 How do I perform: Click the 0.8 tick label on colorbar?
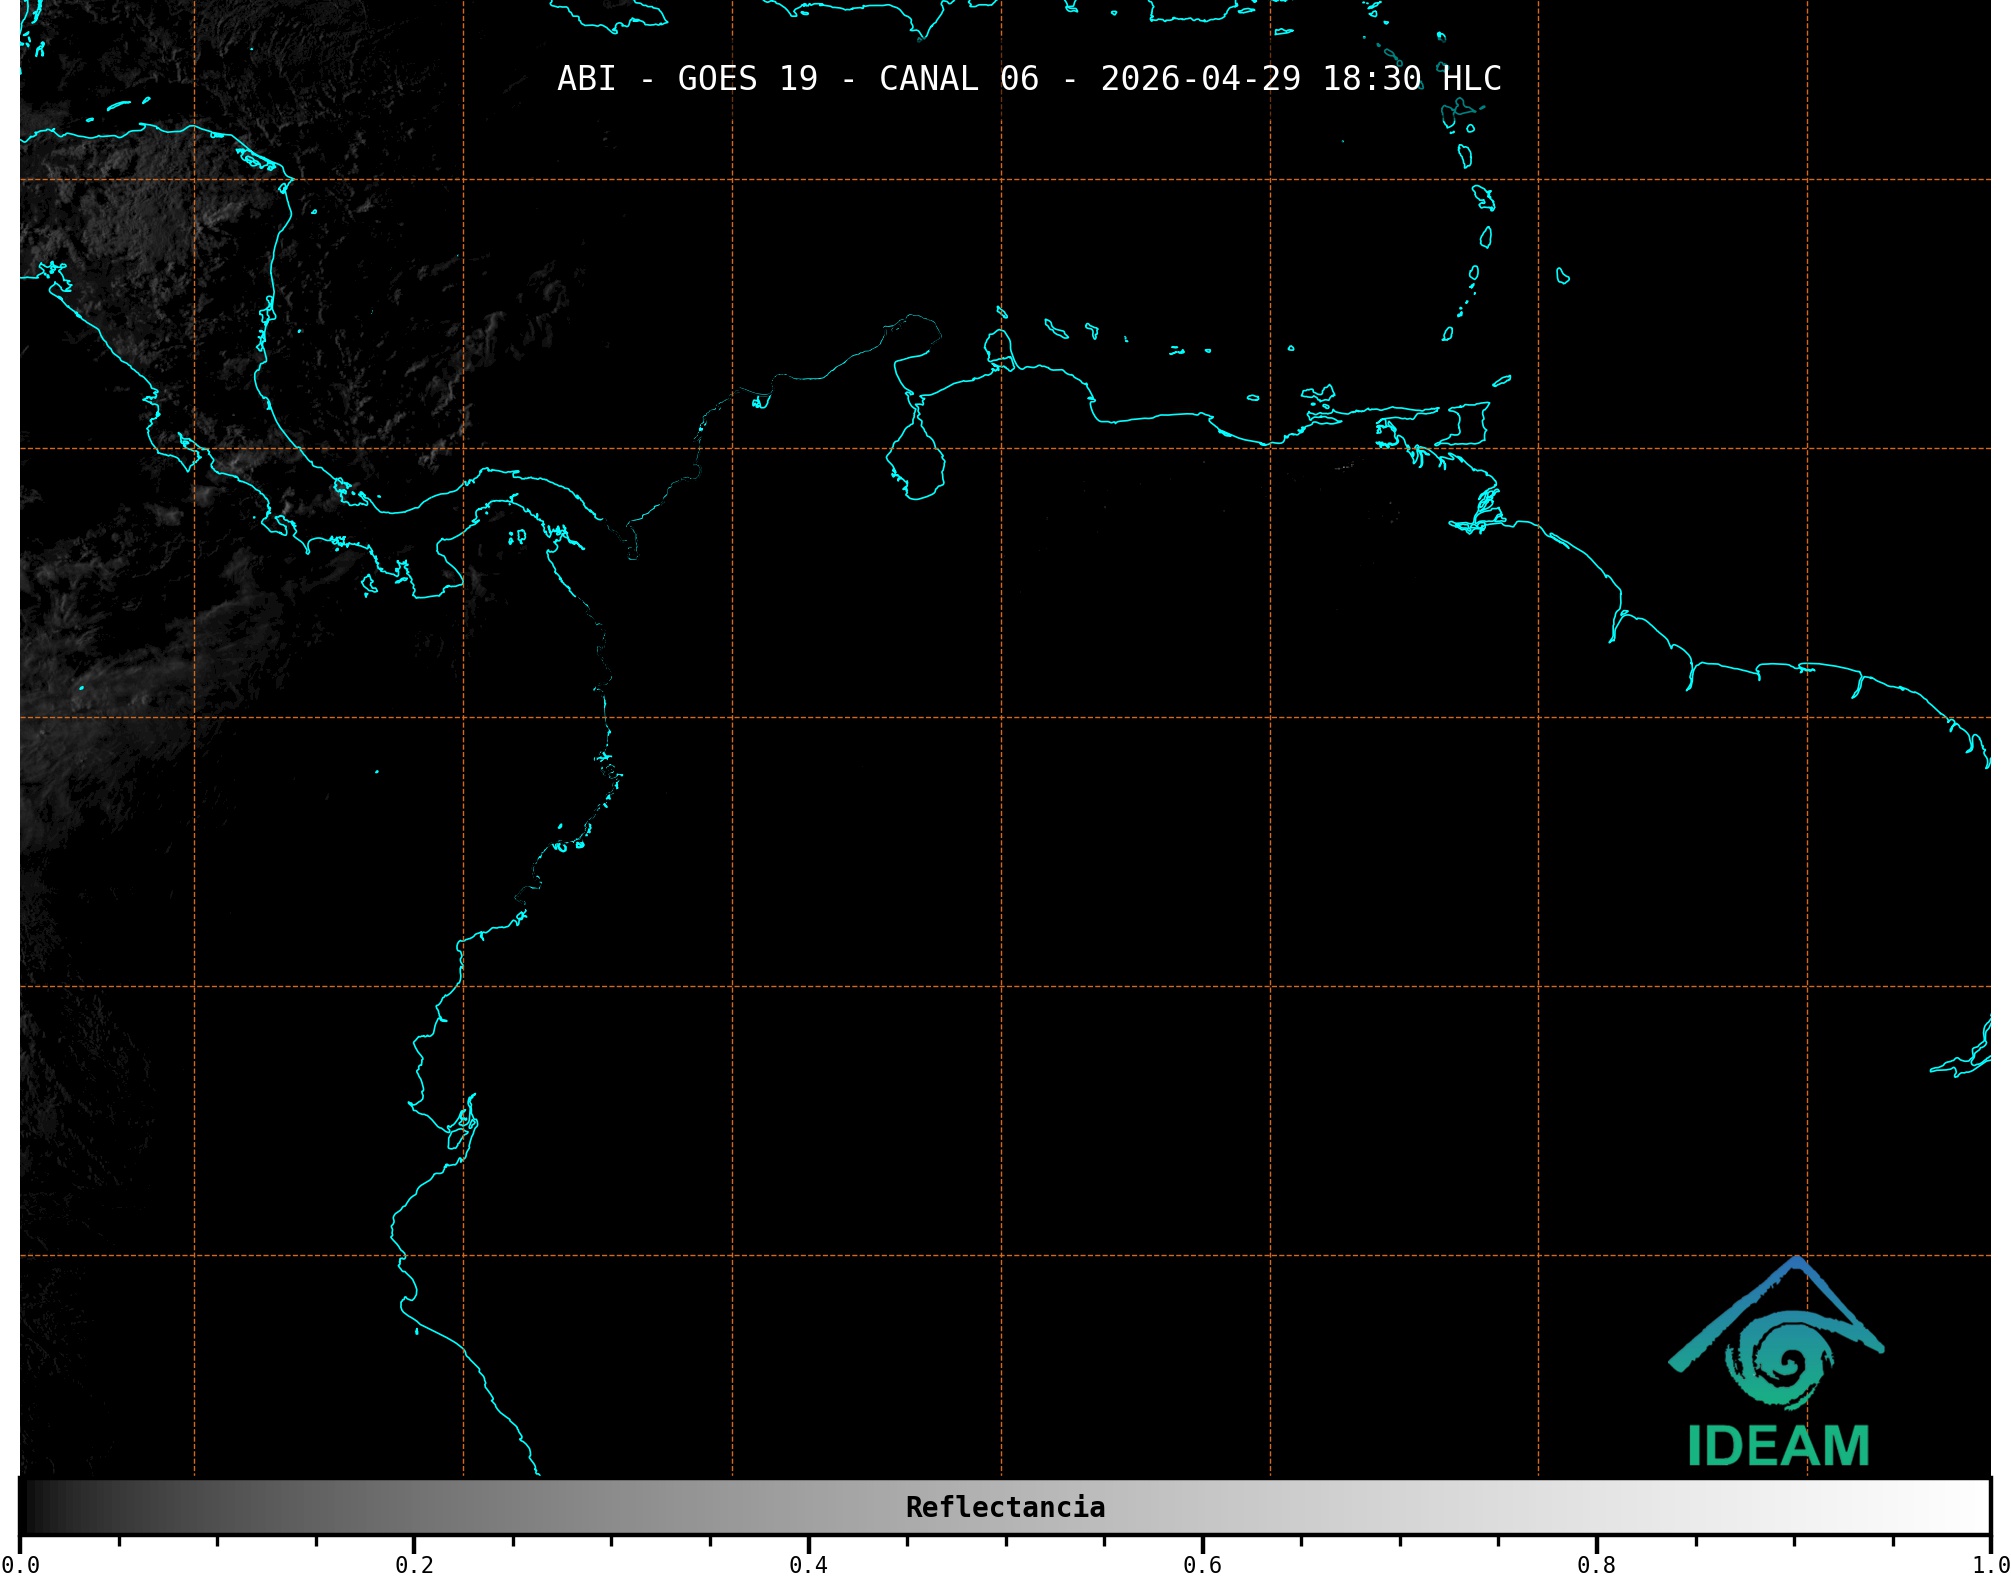pos(1596,1564)
